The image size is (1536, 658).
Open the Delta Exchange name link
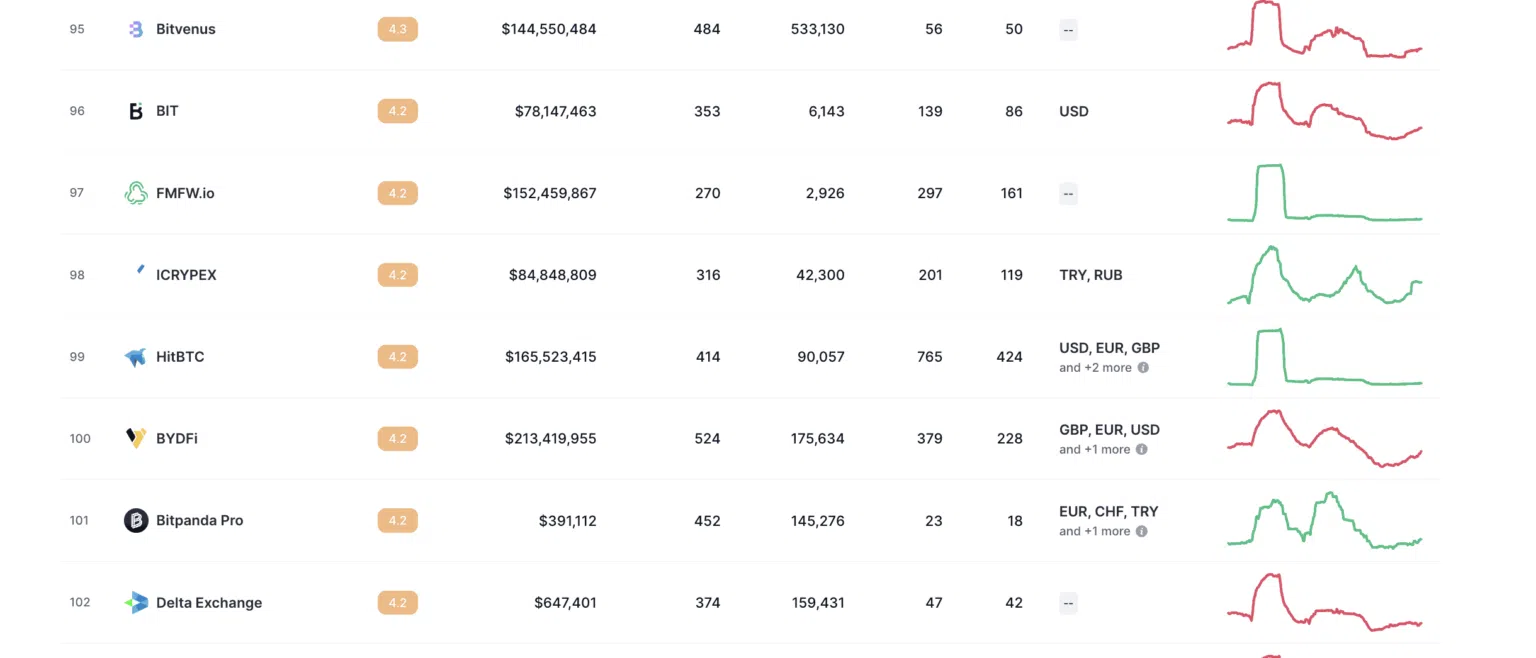(x=209, y=603)
